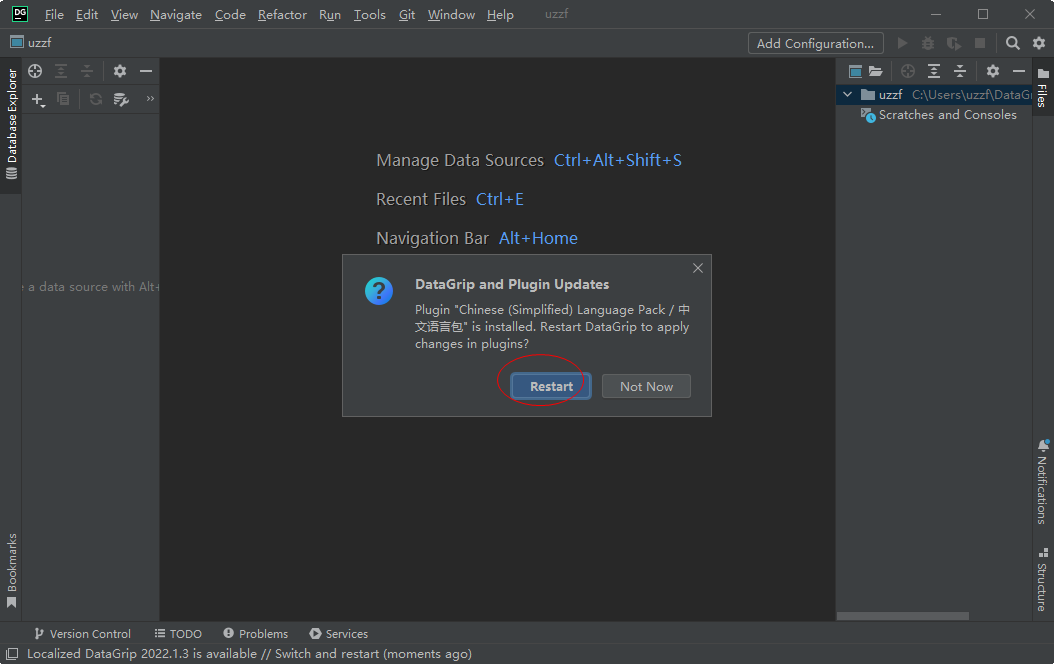Toggle the Database Explorer side tab
The image size is (1054, 664).
[11, 125]
